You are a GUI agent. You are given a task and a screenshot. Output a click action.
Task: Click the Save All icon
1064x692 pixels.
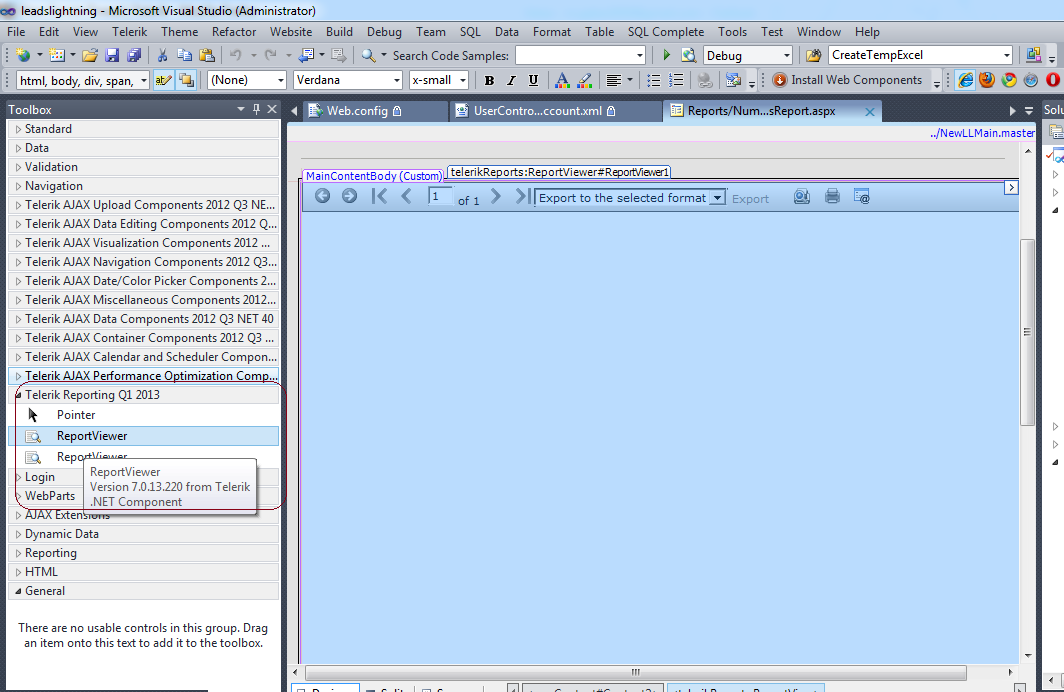tap(134, 56)
